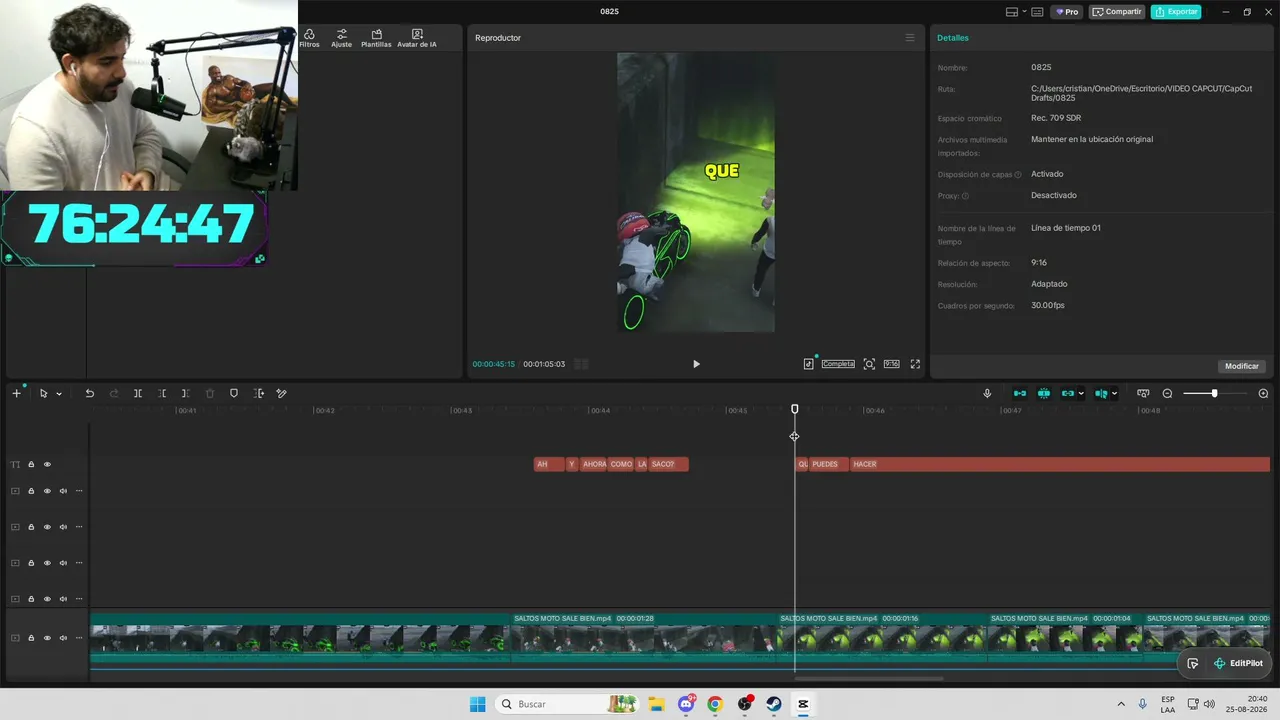Viewport: 1280px width, 720px height.
Task: Click the icon left of EditPilot
Action: [x=1192, y=663]
